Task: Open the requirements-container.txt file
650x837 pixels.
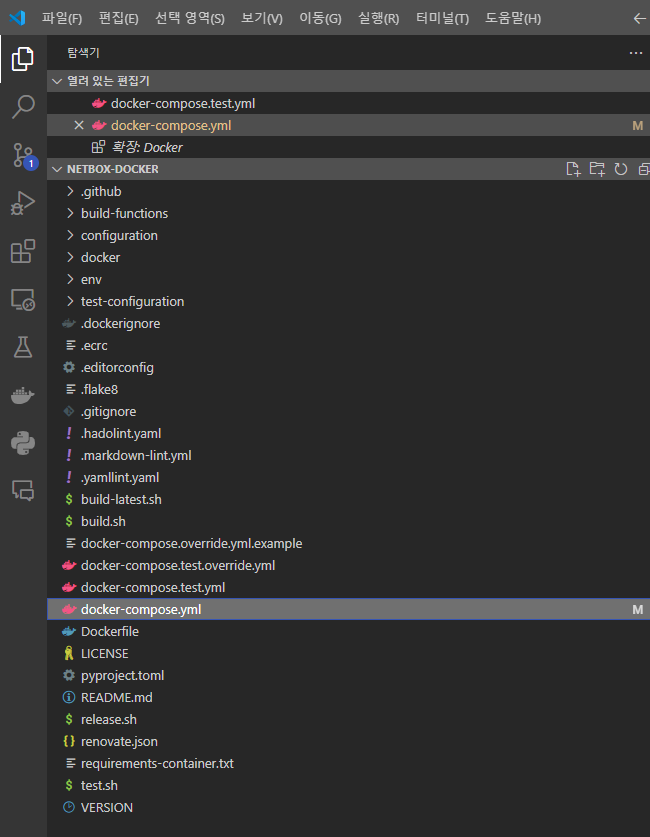Action: [348, 763]
